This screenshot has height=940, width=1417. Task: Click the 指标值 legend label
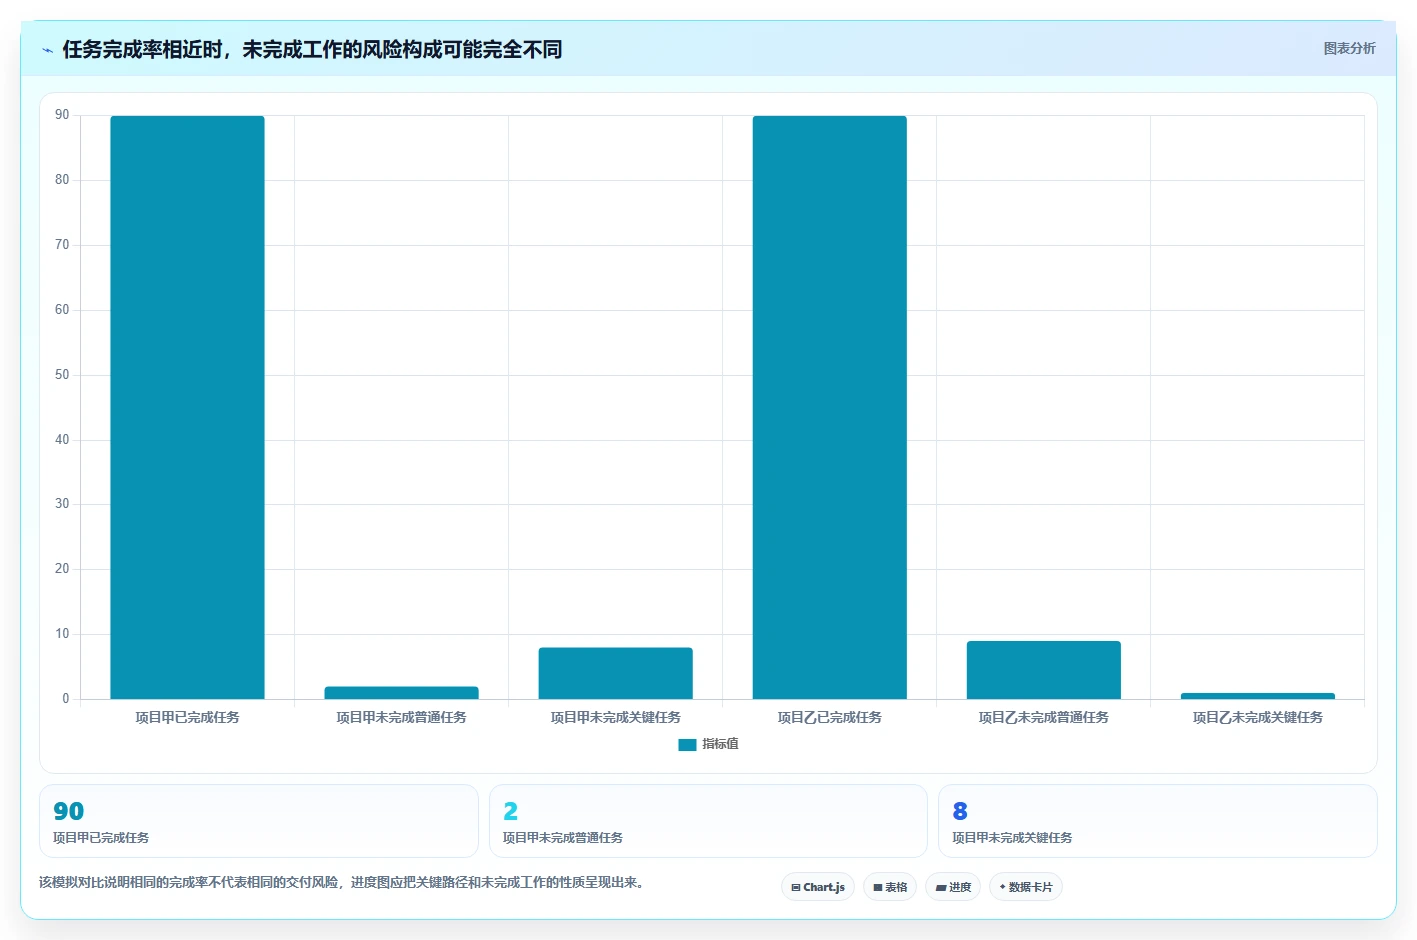click(x=720, y=744)
